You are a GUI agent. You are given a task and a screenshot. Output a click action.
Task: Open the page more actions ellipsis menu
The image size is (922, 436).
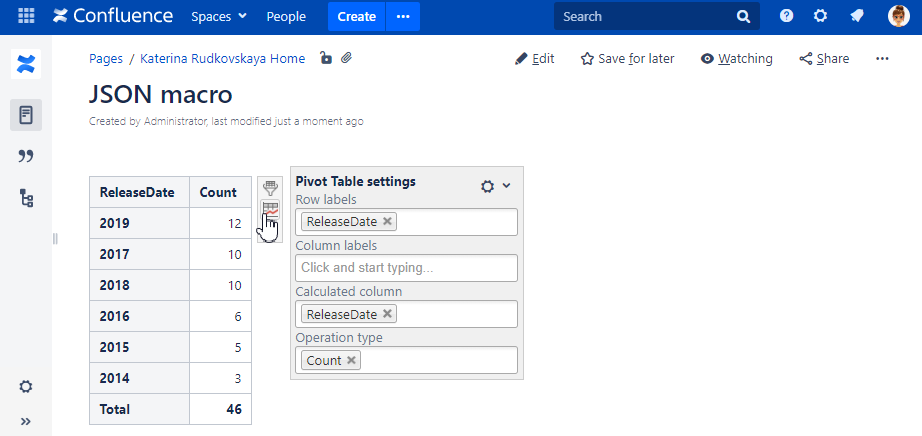click(882, 59)
